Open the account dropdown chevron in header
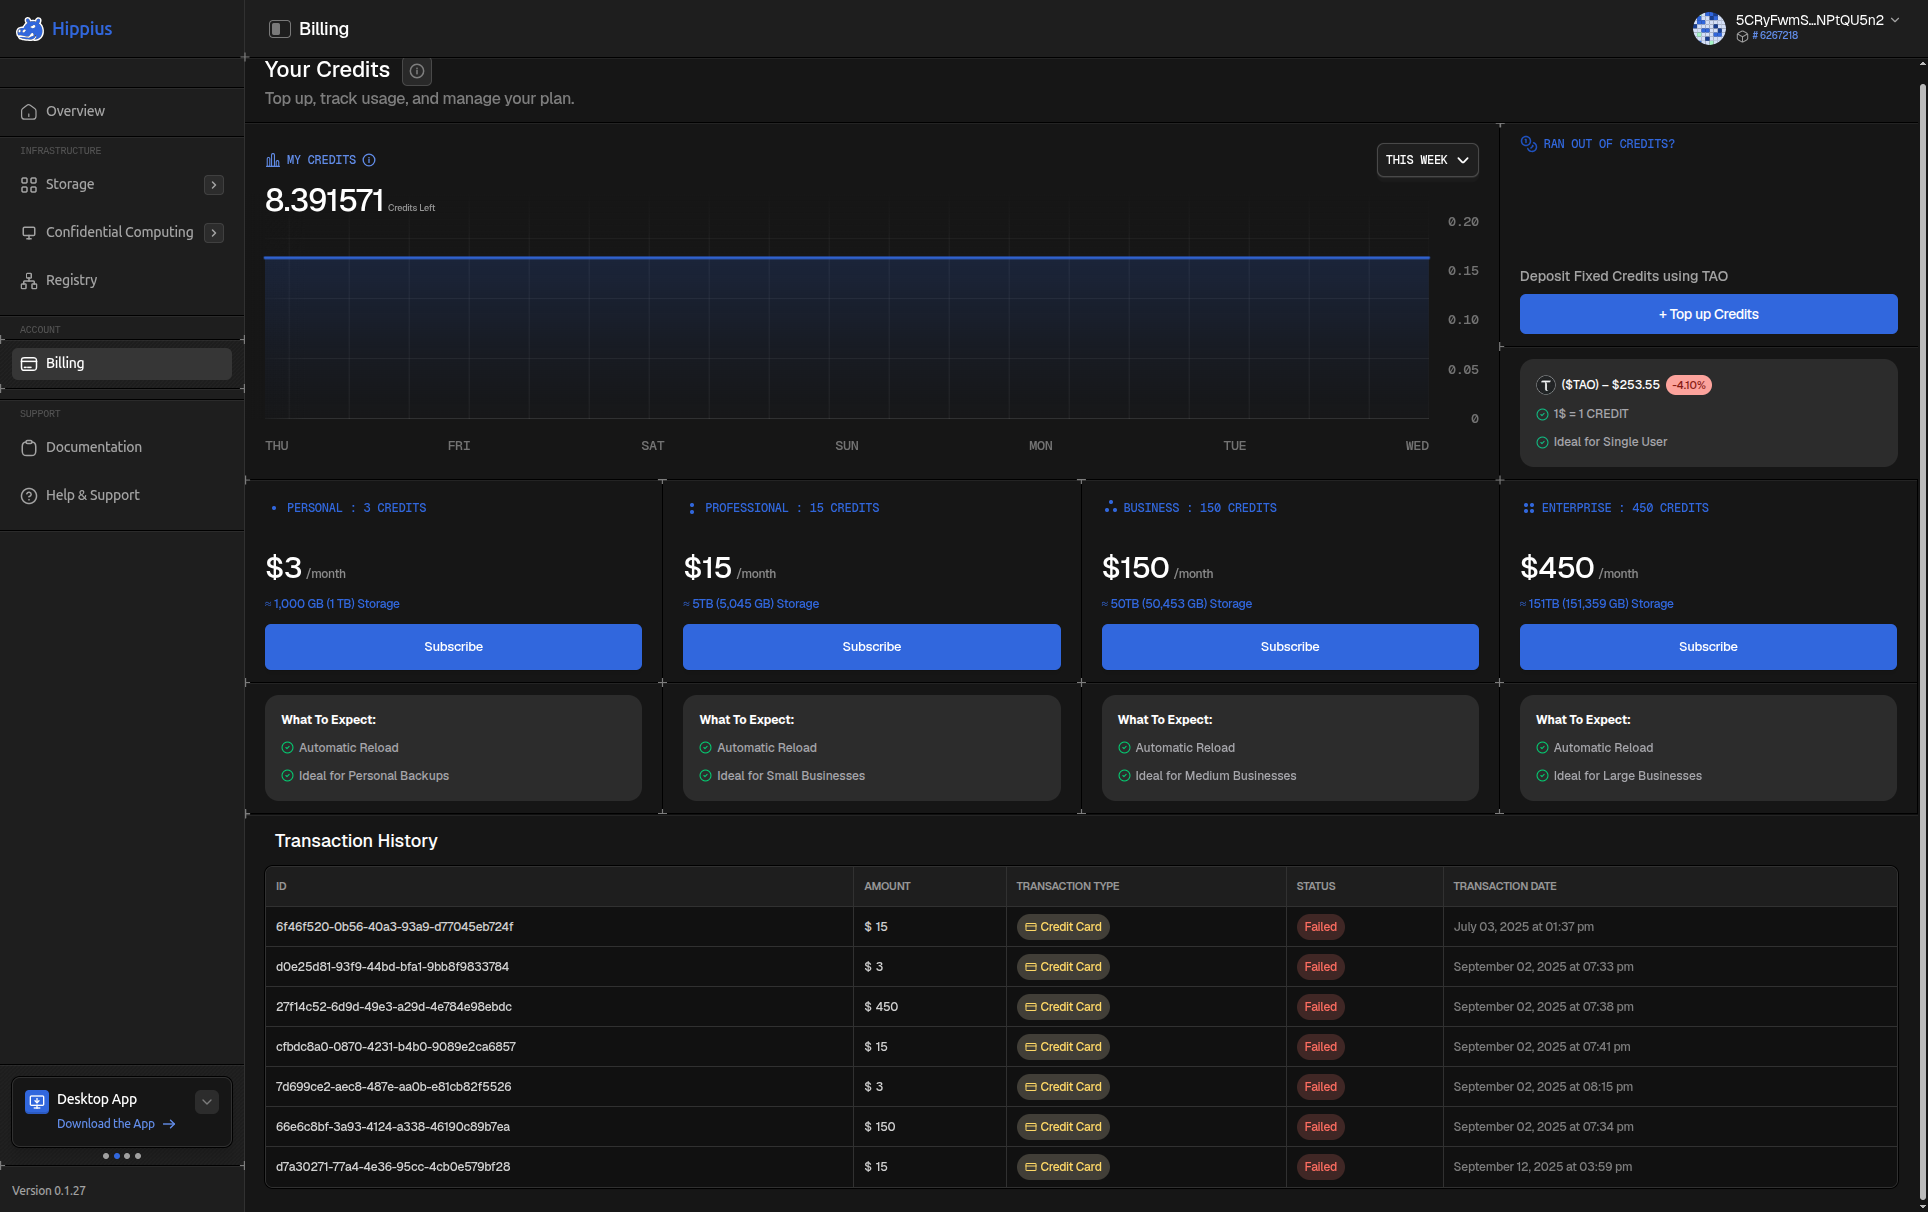The image size is (1928, 1212). coord(1895,20)
